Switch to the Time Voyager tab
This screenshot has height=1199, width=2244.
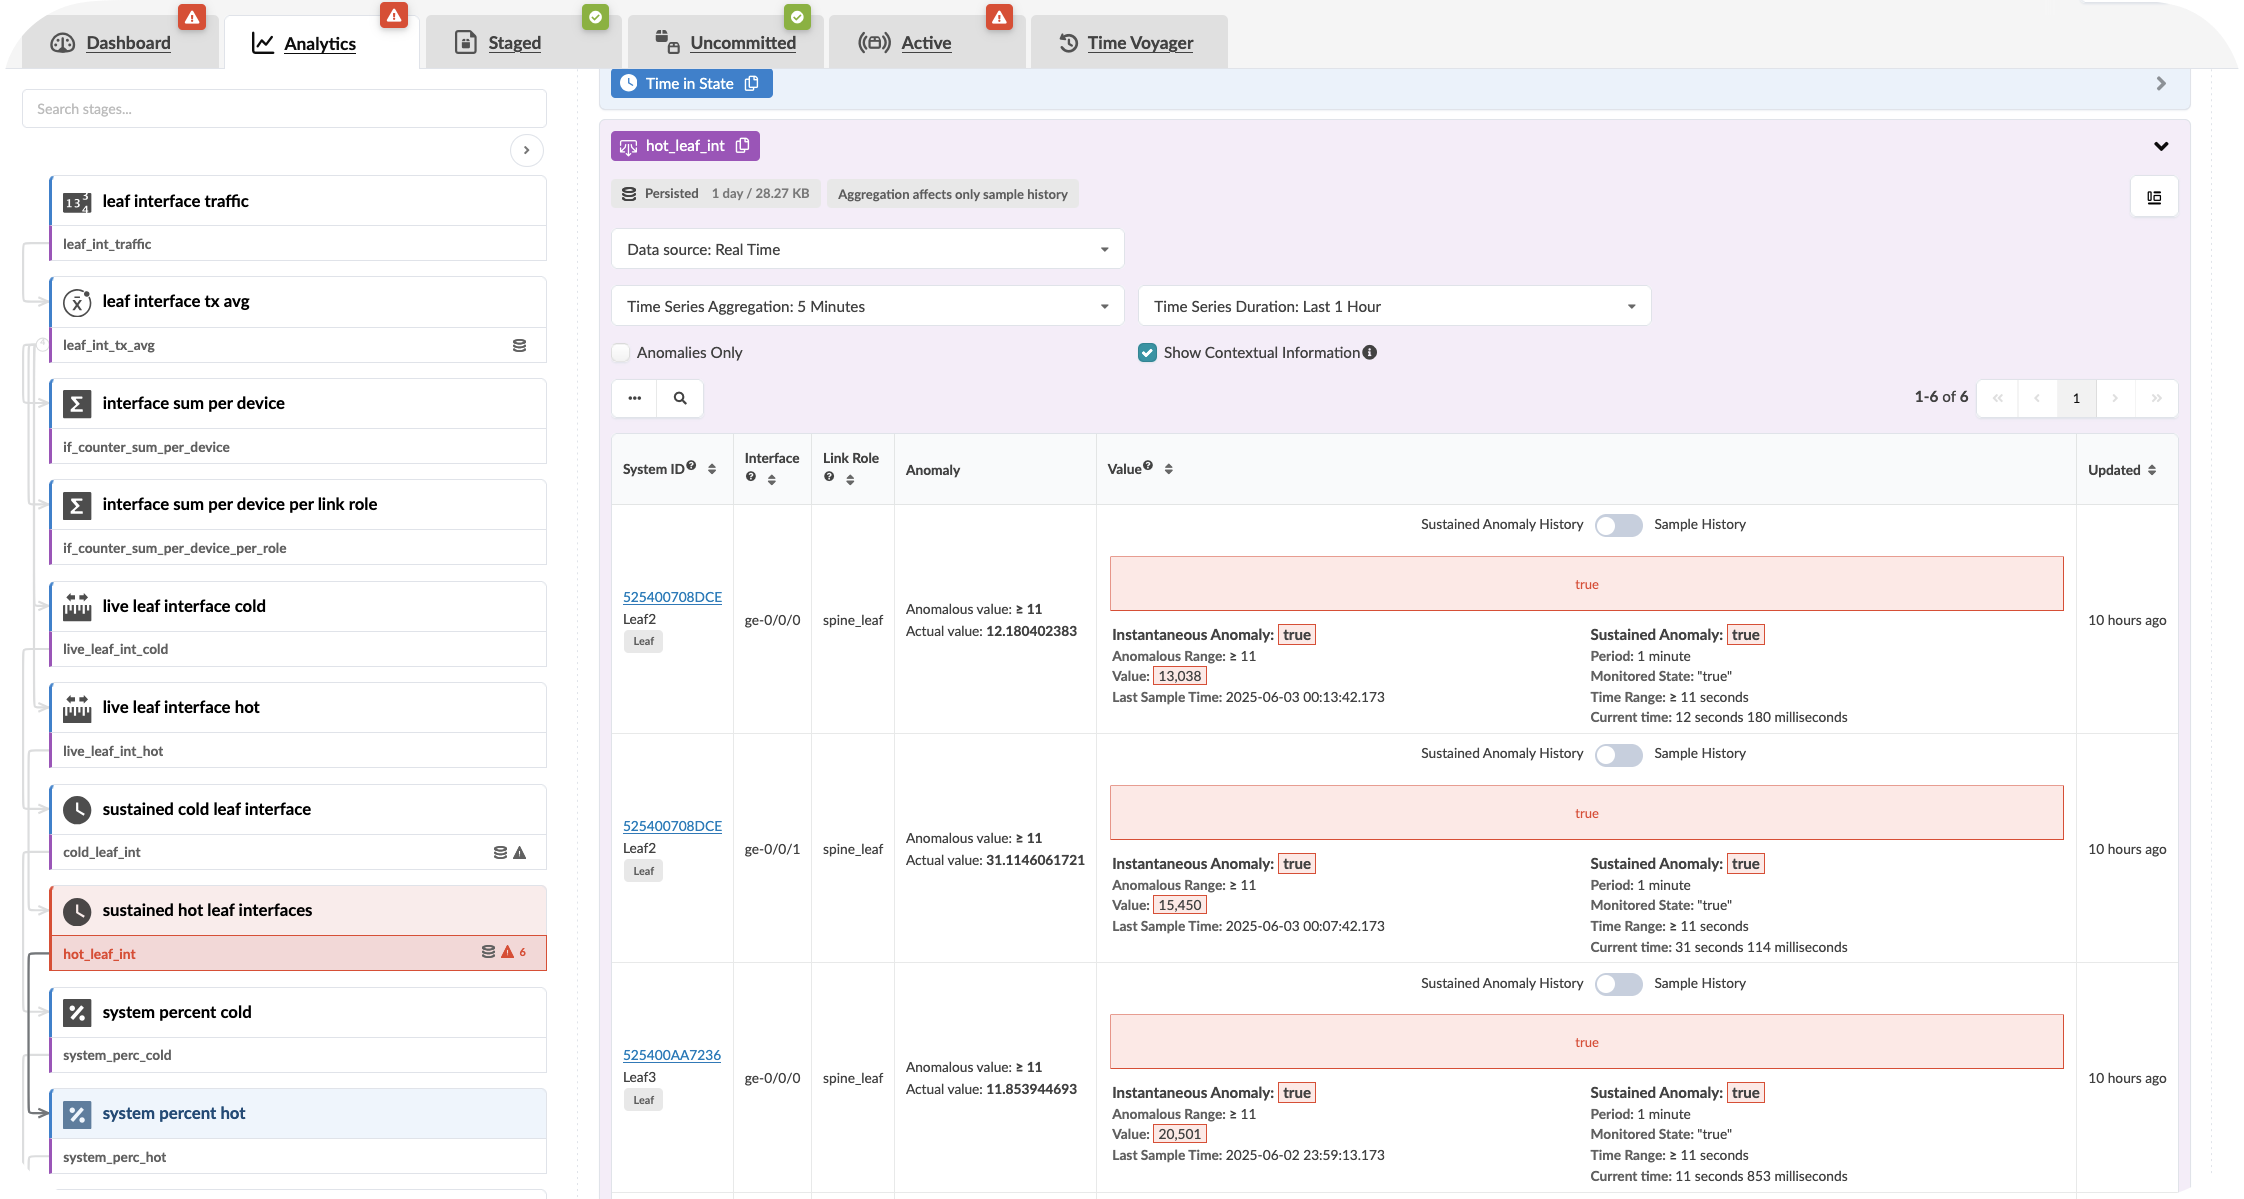pos(1128,43)
